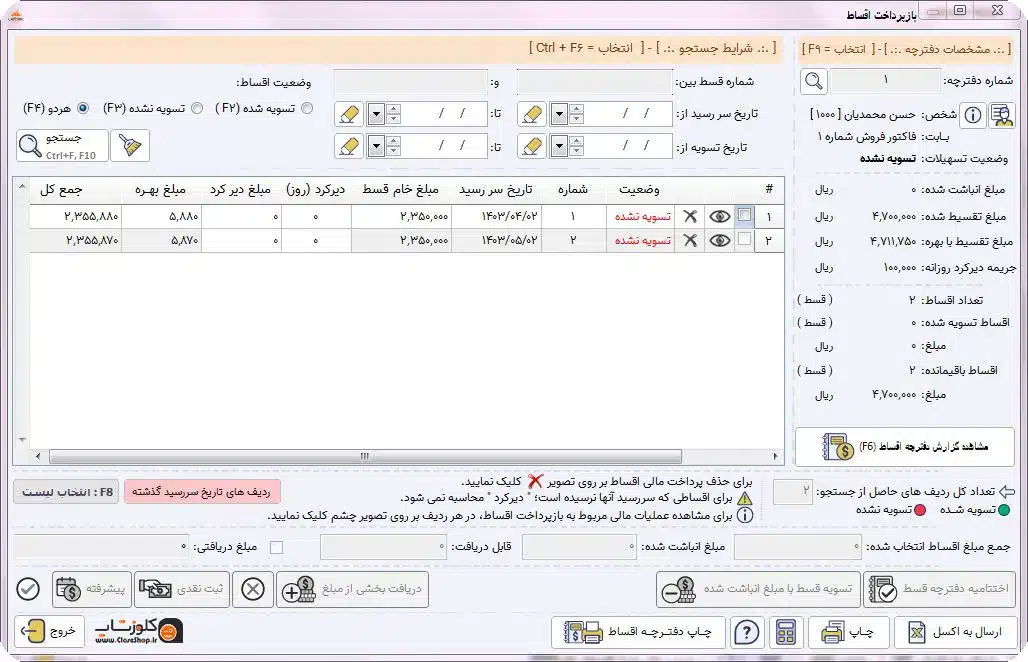Screen dimensions: 1028x662
Task: View row 1 financial operations via eye icon
Action: point(719,216)
